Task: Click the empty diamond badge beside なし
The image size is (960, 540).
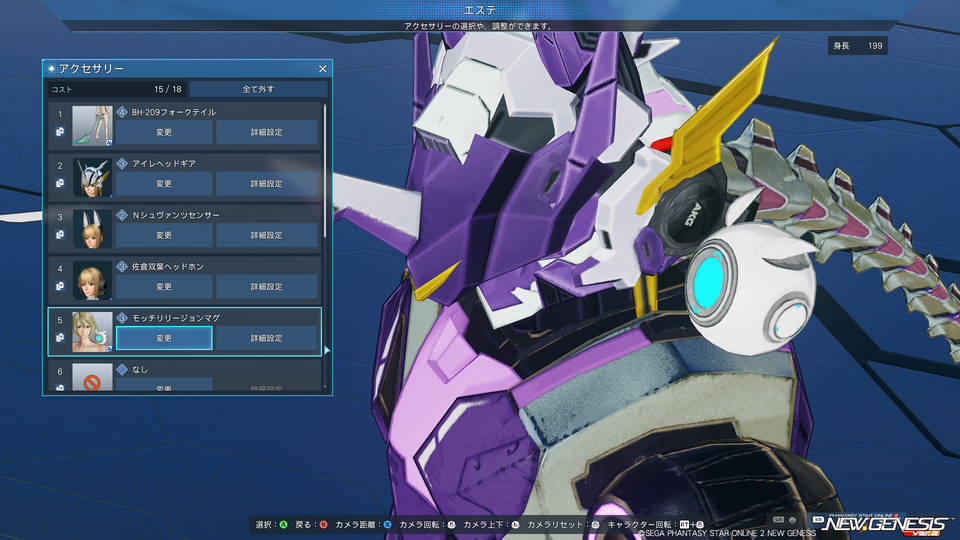Action: coord(122,369)
